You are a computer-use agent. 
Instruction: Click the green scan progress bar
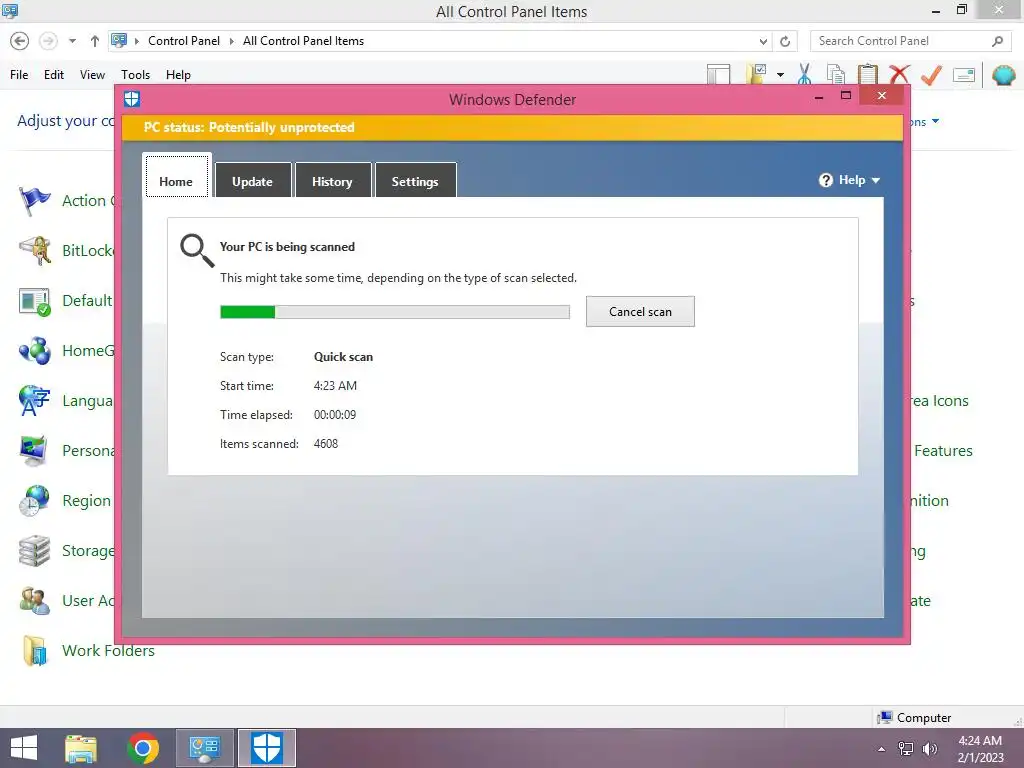pyautogui.click(x=394, y=312)
